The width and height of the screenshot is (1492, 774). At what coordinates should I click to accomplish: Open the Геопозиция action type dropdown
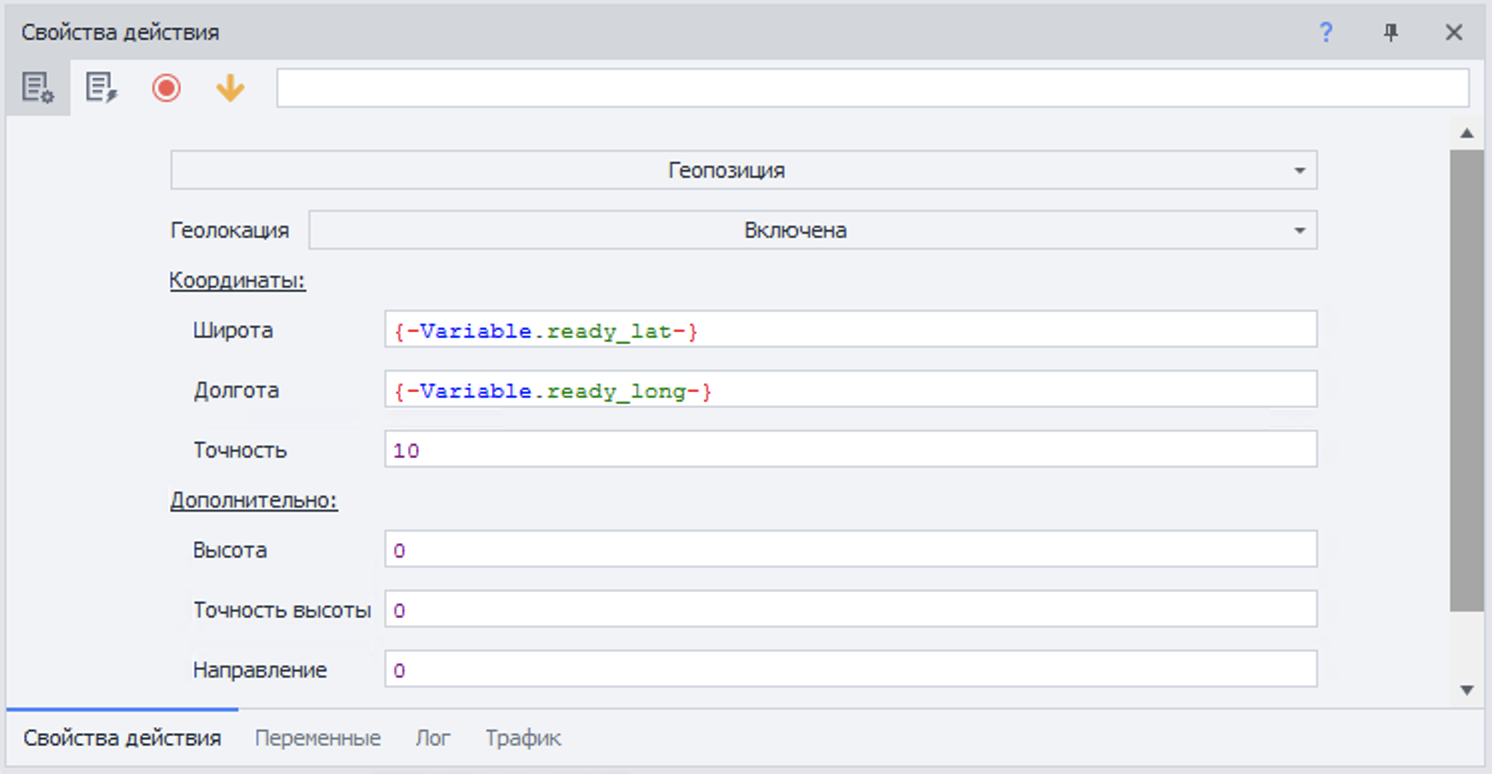744,170
